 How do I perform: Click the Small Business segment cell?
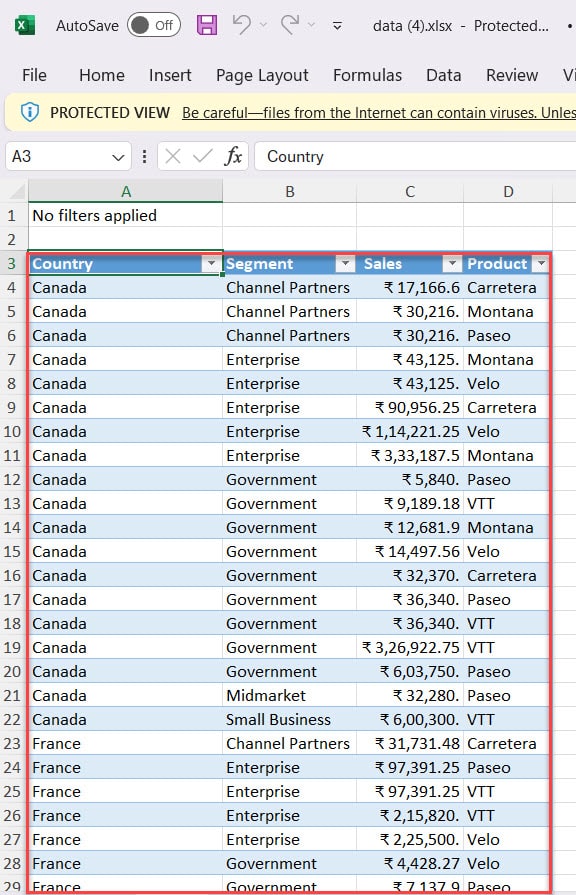[x=289, y=719]
